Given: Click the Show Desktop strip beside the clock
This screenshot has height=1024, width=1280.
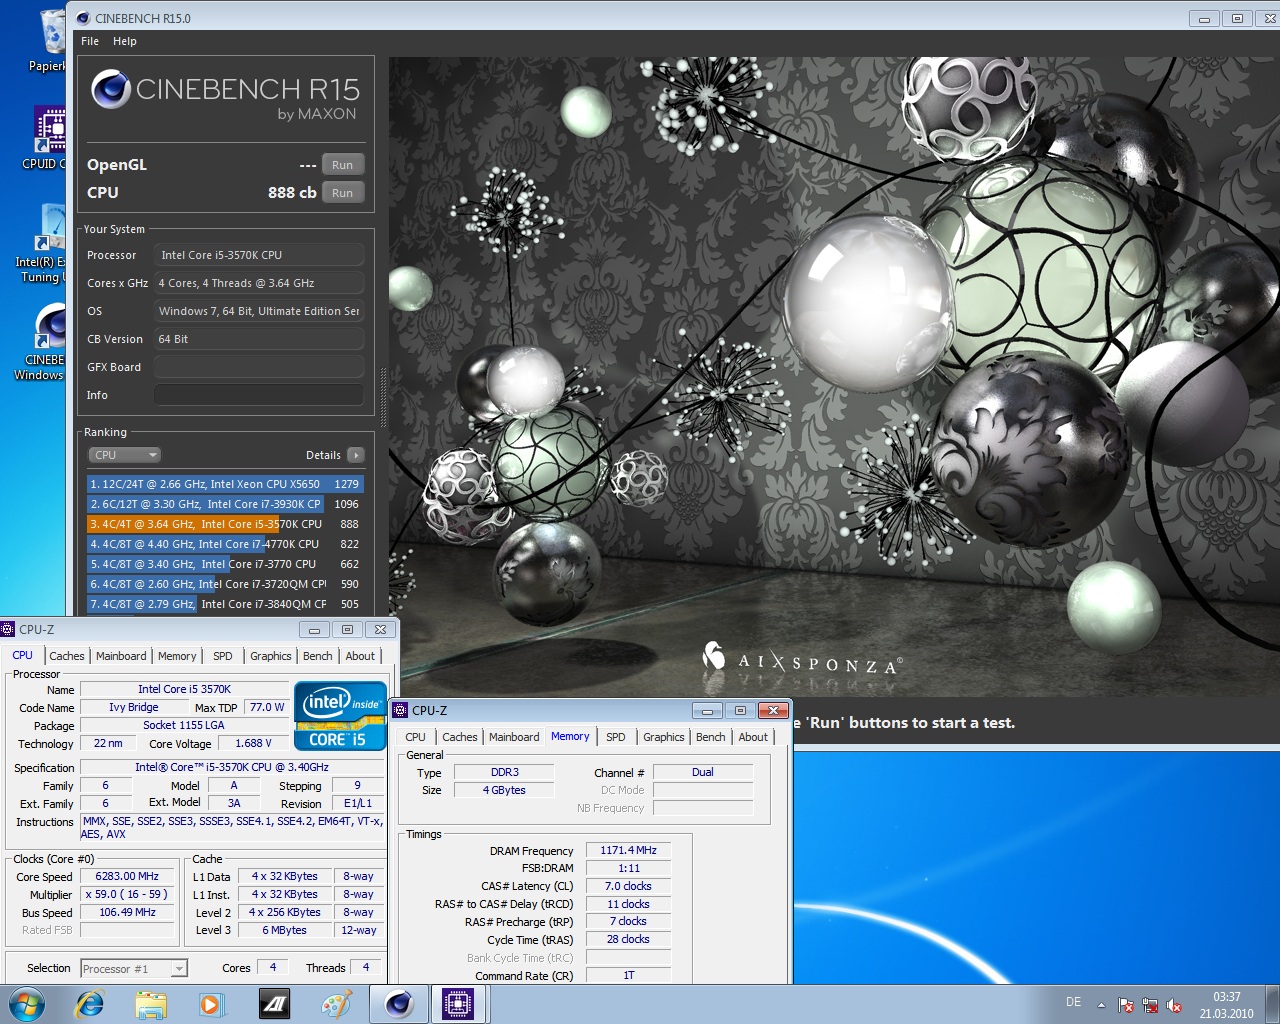Looking at the screenshot, I should (x=1273, y=1004).
